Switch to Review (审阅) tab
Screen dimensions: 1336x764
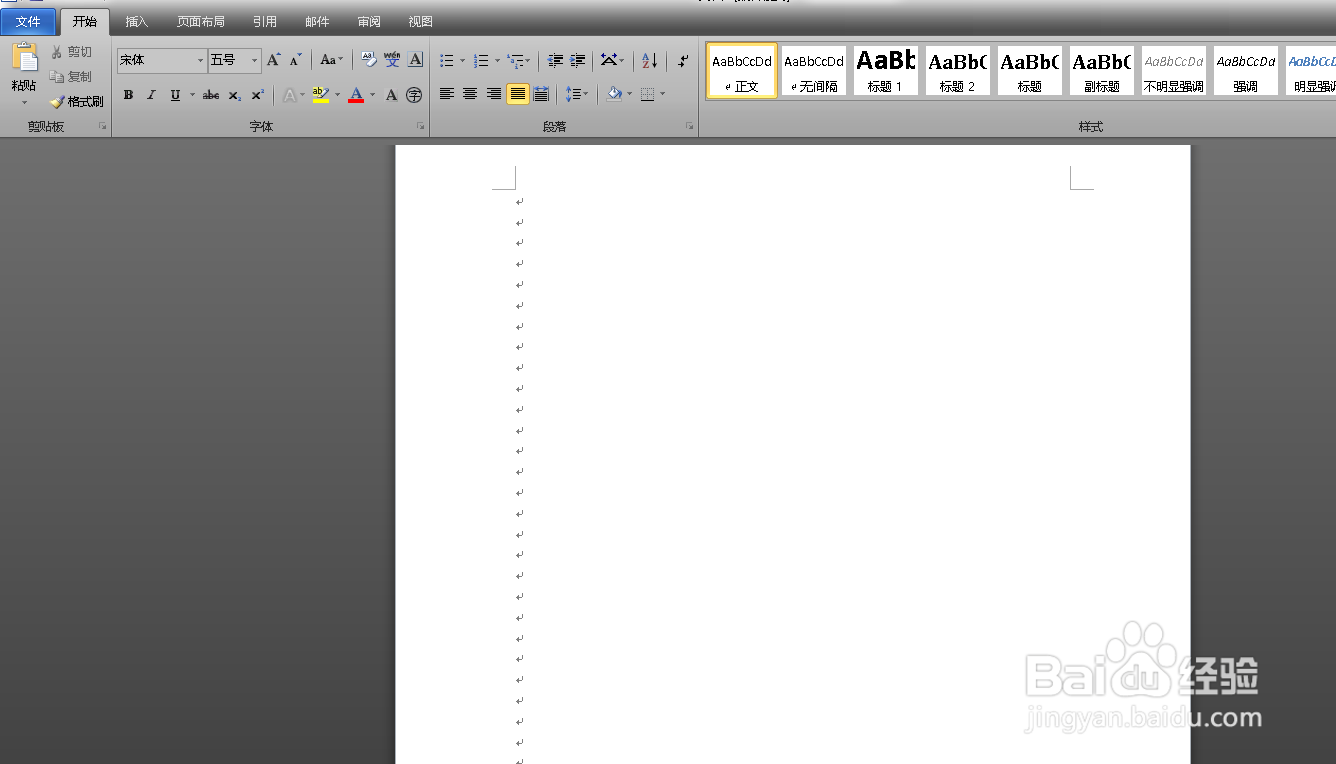tap(369, 21)
